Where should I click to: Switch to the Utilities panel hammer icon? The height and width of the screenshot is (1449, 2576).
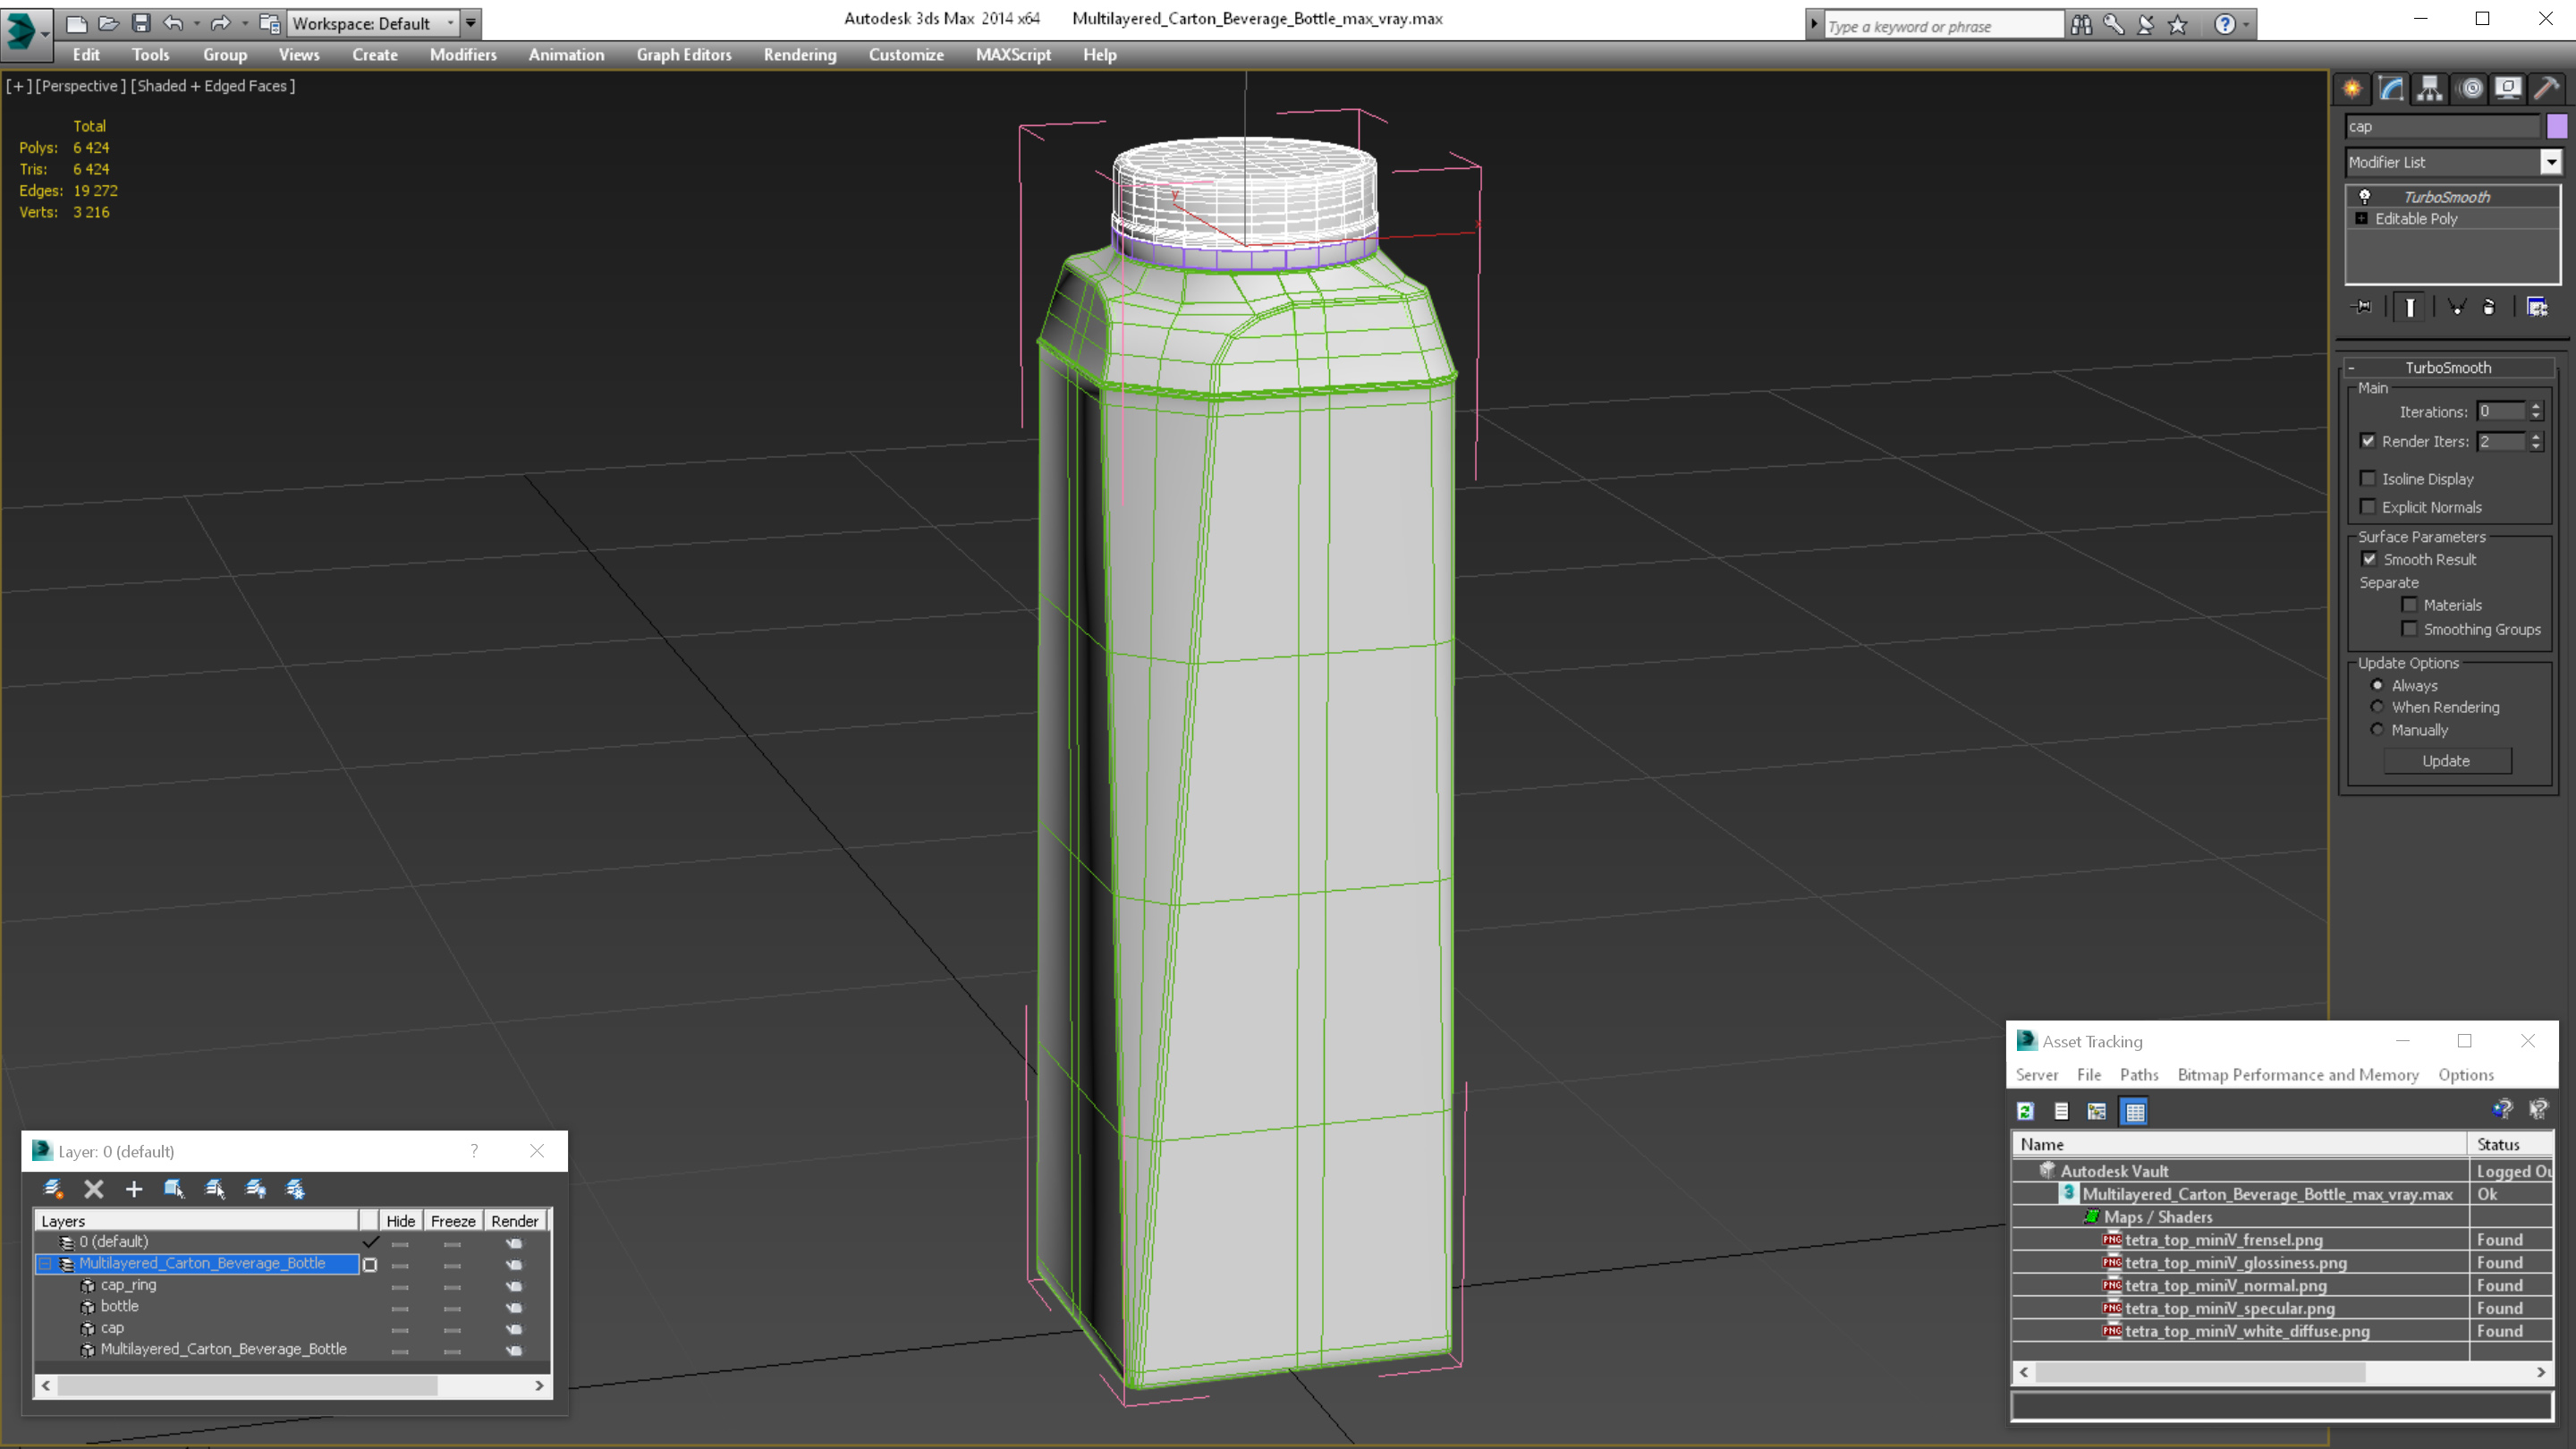click(x=2546, y=89)
